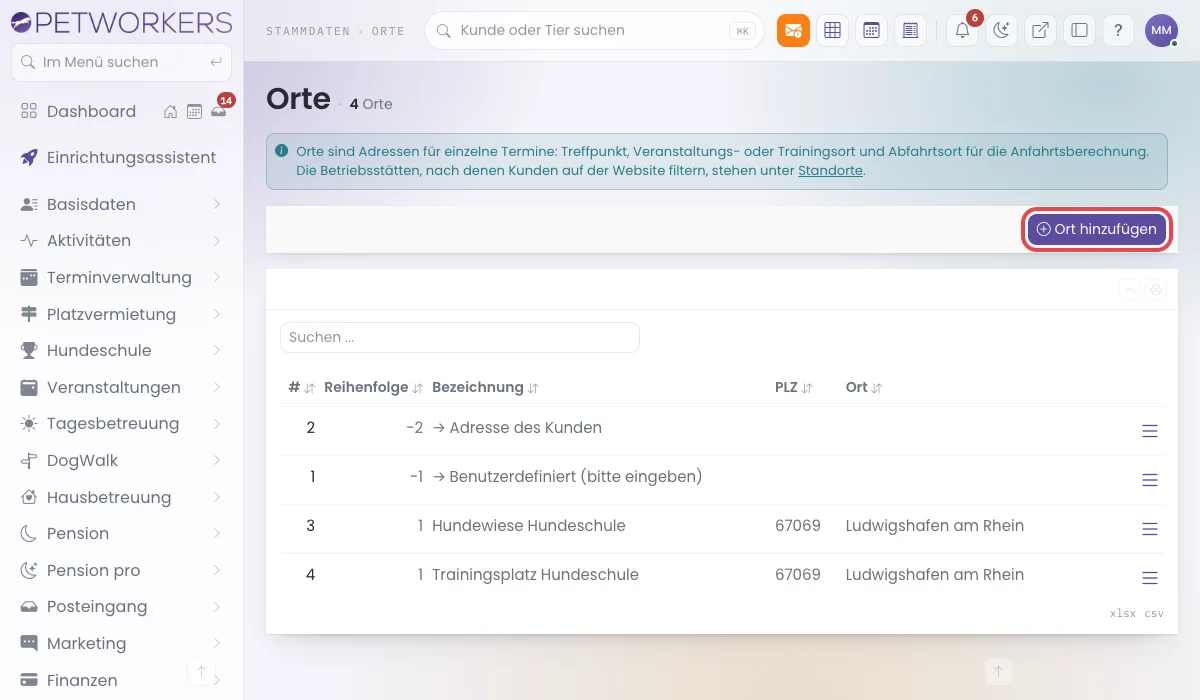Expand the Aktivitäten menu

pos(121,241)
